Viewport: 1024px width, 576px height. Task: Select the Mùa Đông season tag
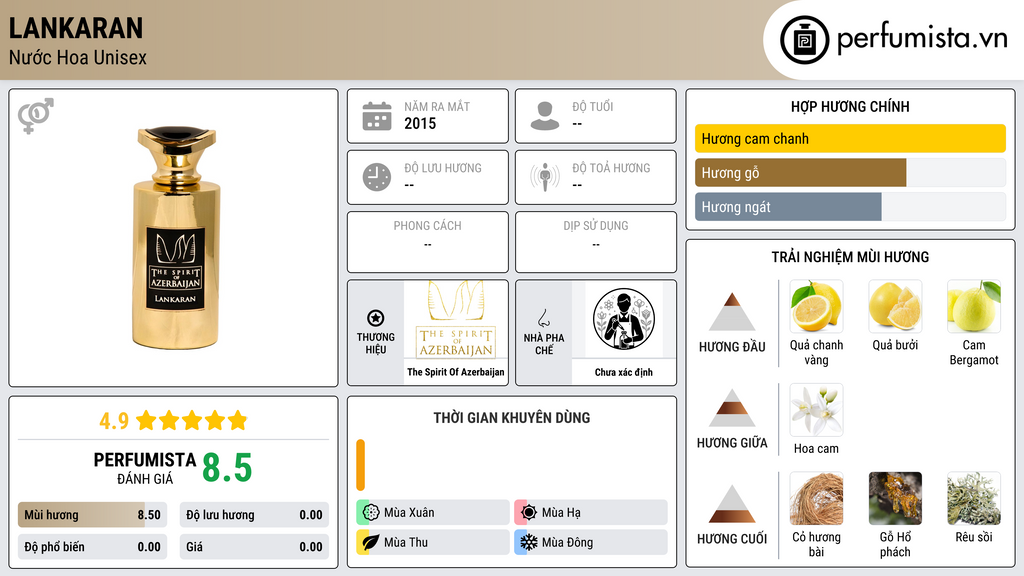click(x=591, y=542)
